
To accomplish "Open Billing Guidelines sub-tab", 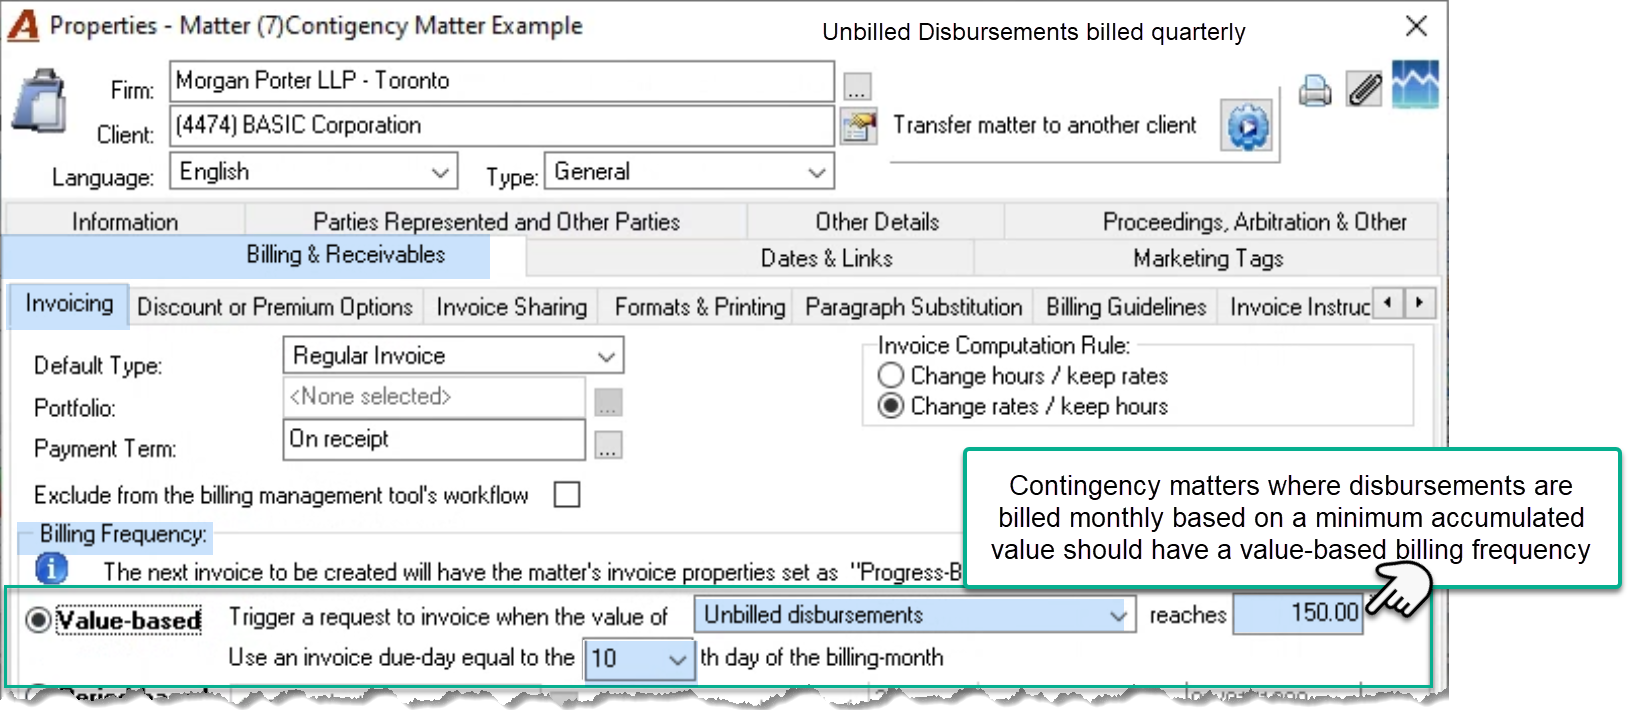I will click(1126, 307).
